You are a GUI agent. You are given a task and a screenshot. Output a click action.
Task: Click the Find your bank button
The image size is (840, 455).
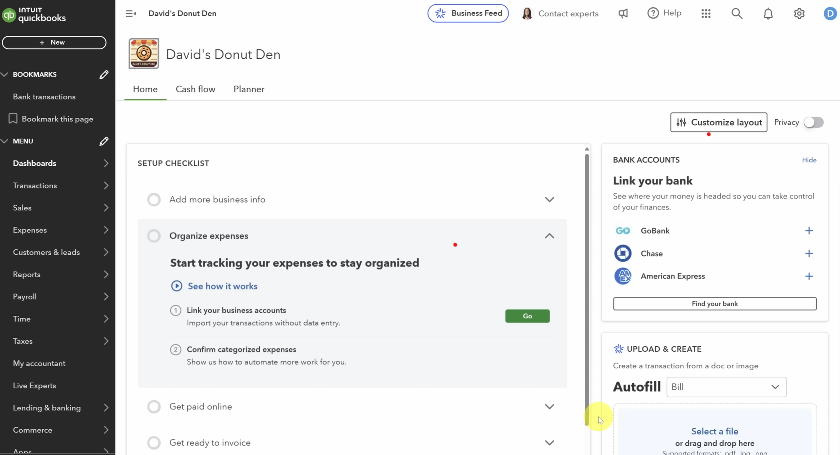(x=715, y=304)
